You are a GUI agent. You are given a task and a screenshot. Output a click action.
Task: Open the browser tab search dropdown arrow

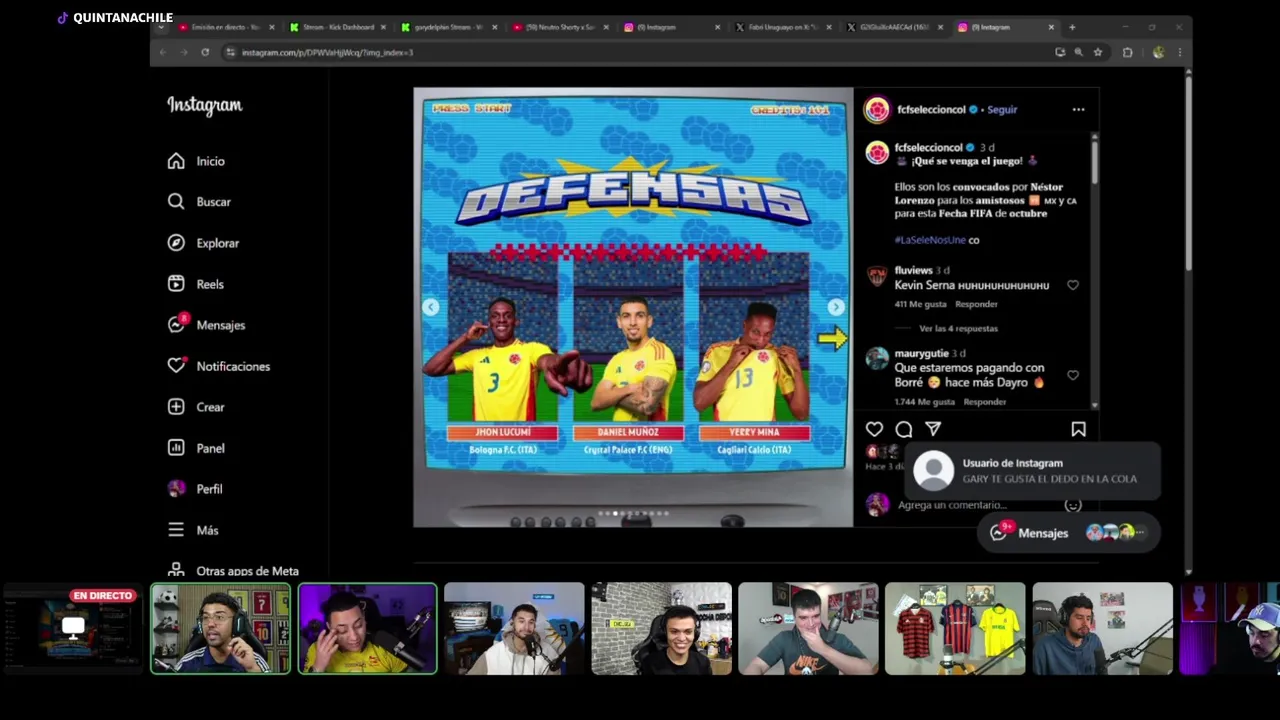(161, 27)
